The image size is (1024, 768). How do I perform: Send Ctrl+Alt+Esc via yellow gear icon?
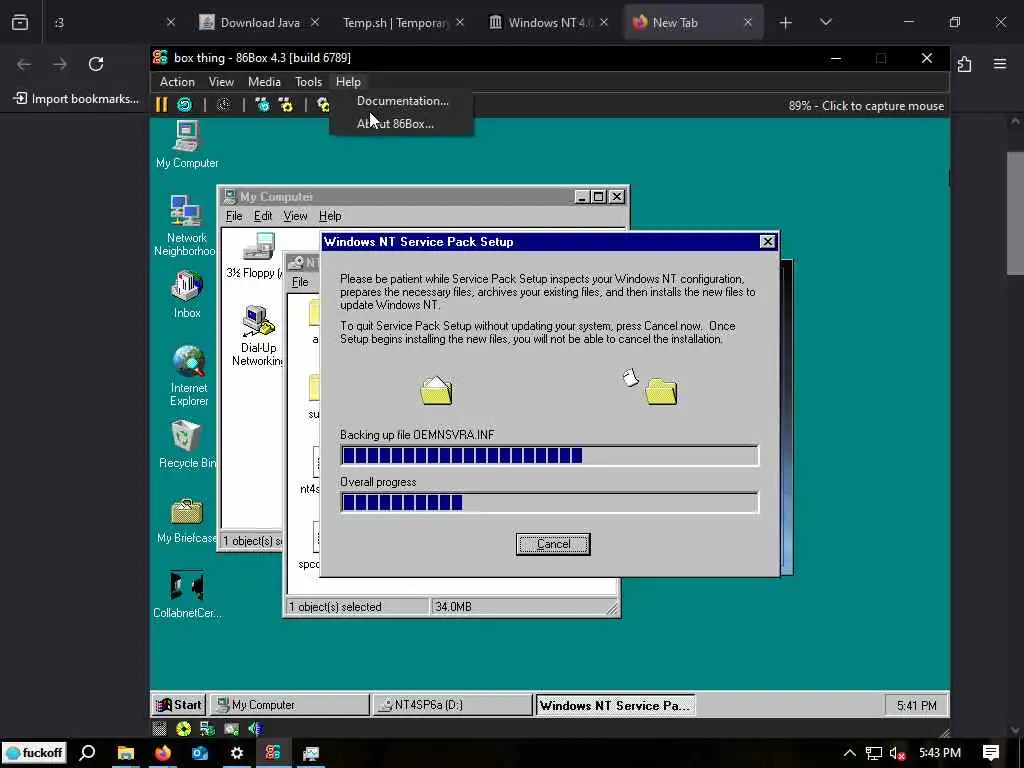[x=286, y=104]
